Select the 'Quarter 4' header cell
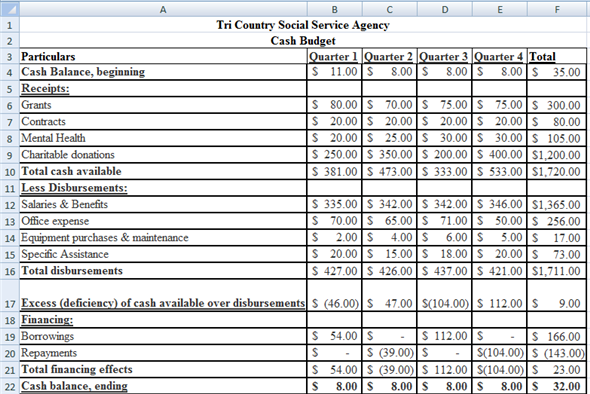The height and width of the screenshot is (394, 590). click(x=500, y=56)
